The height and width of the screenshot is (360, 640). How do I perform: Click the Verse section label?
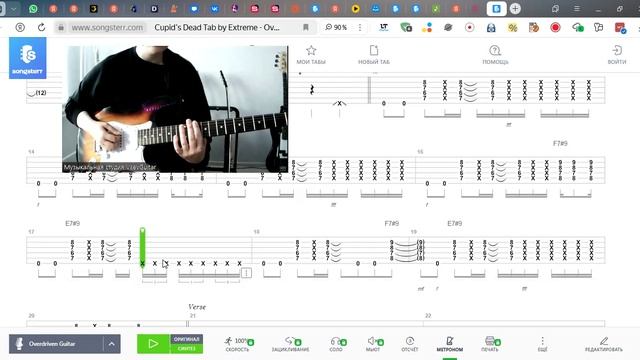(x=197, y=307)
